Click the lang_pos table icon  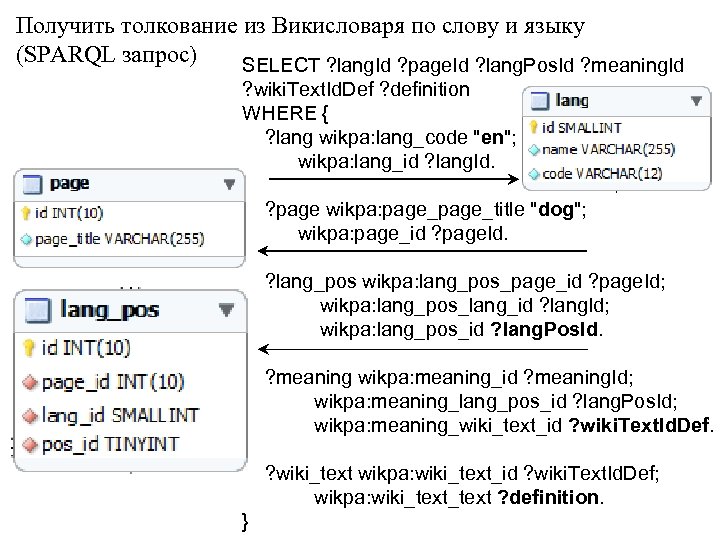point(37,310)
